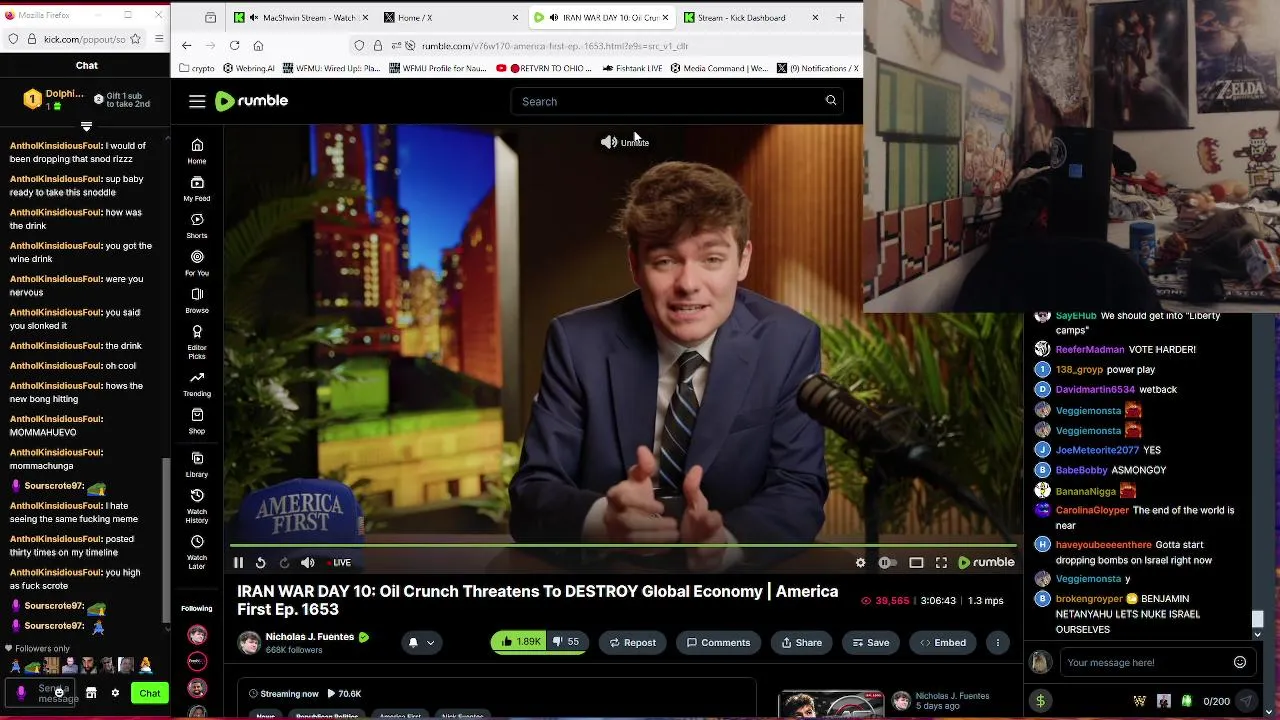Save the video to a playlist
1280x720 pixels.
(x=871, y=643)
